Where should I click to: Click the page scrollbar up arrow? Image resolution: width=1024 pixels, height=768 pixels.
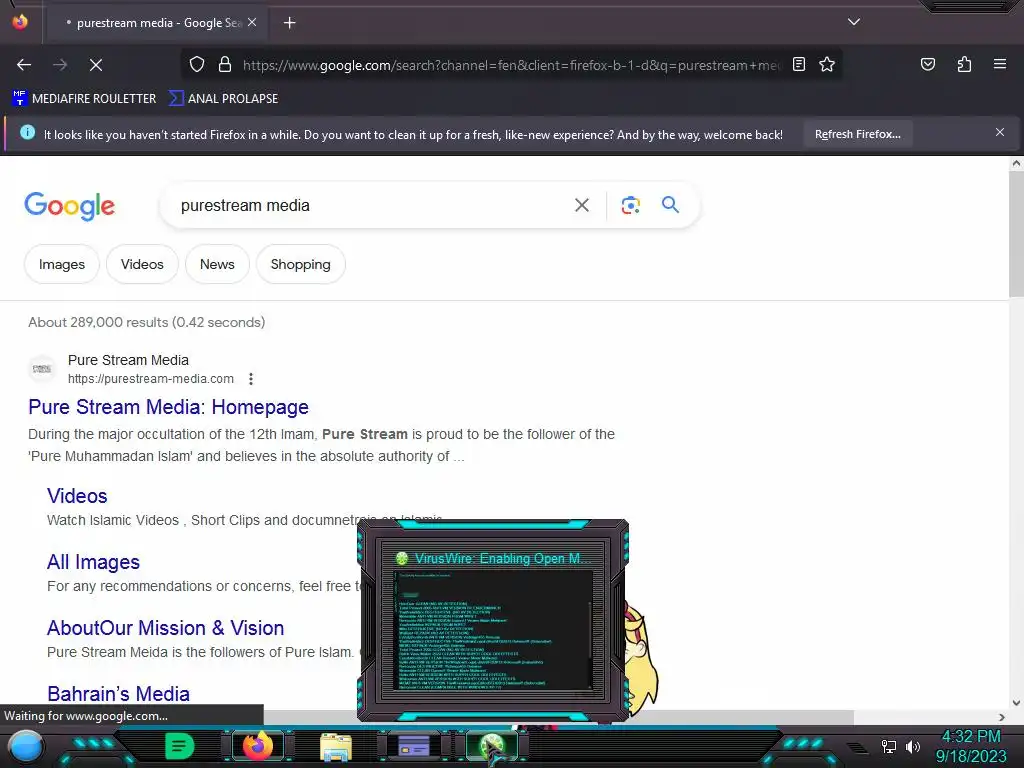(x=1016, y=164)
